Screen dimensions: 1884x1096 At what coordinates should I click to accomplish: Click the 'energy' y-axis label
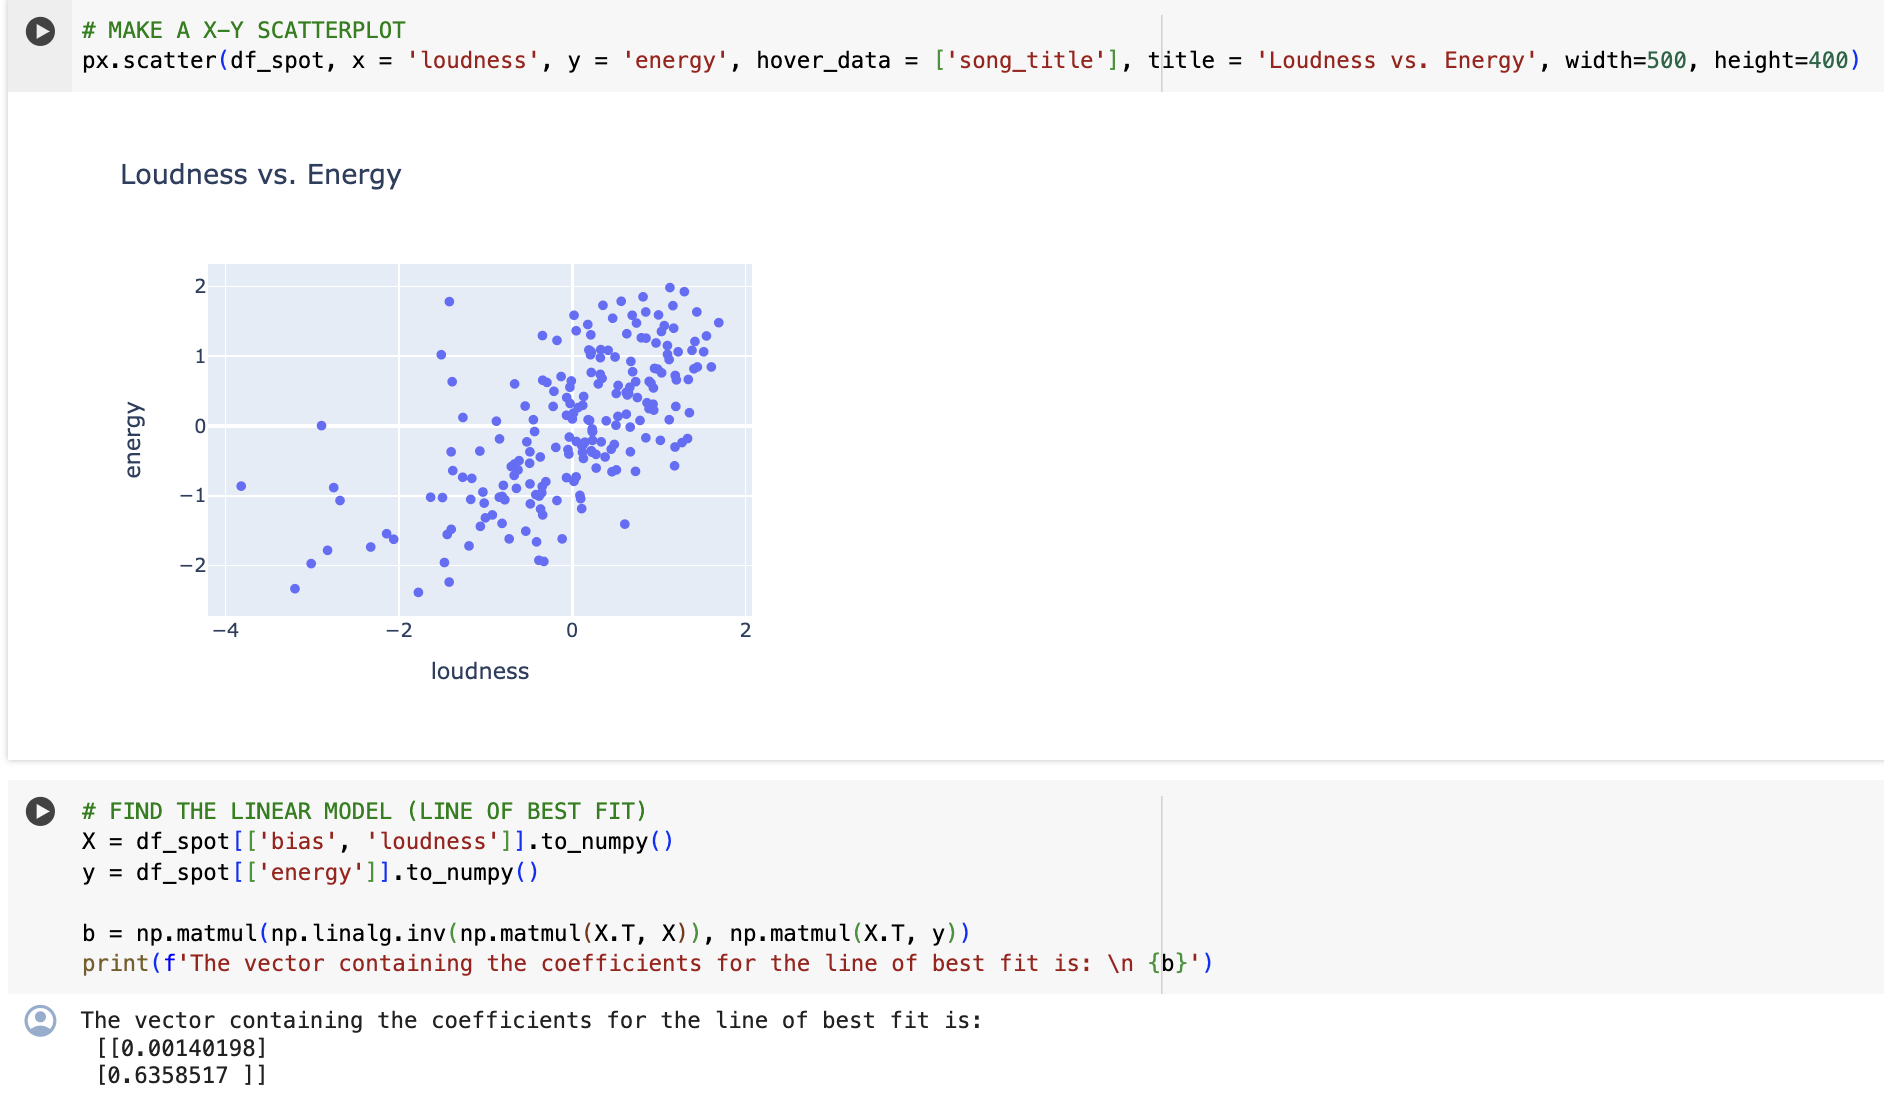(x=133, y=440)
